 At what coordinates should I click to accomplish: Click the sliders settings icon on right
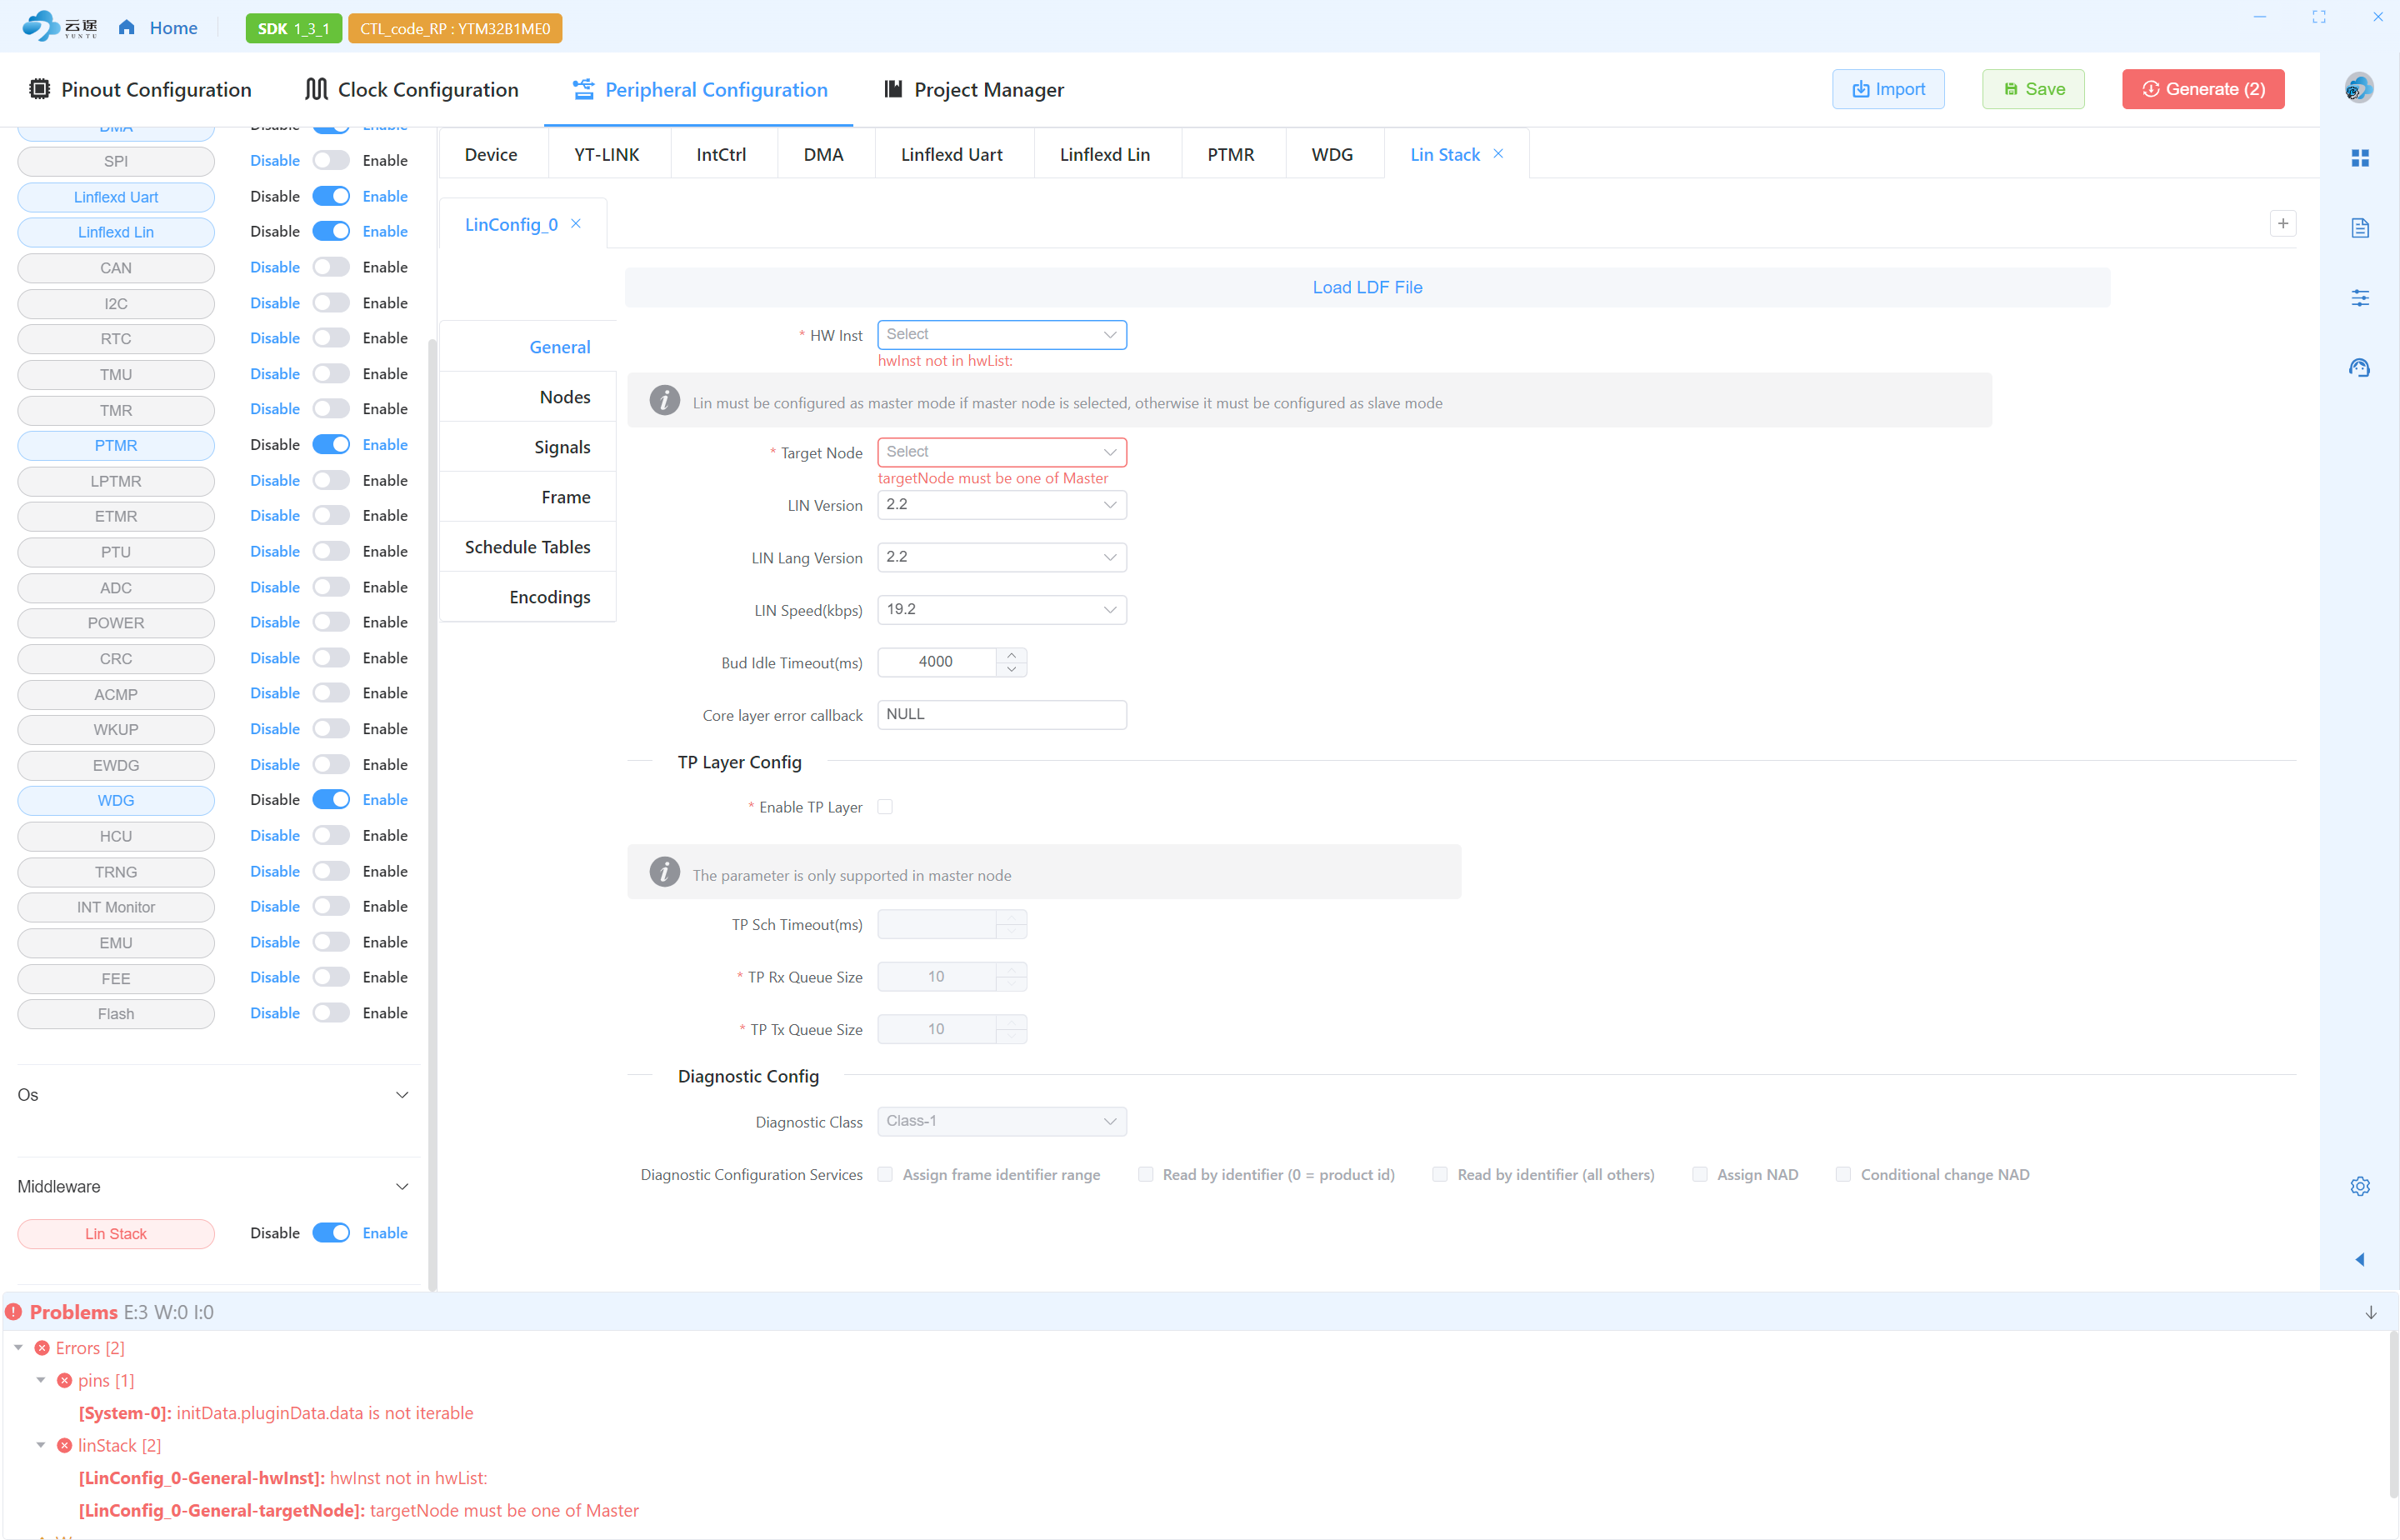(2360, 298)
